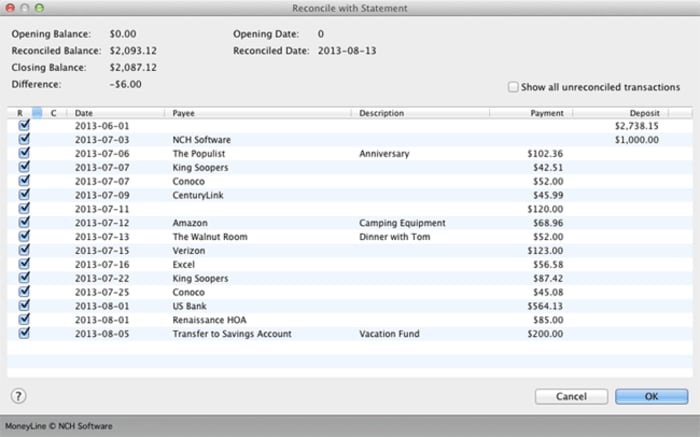Uncheck reconciled box for Amazon transaction
This screenshot has height=437, width=700.
click(24, 222)
